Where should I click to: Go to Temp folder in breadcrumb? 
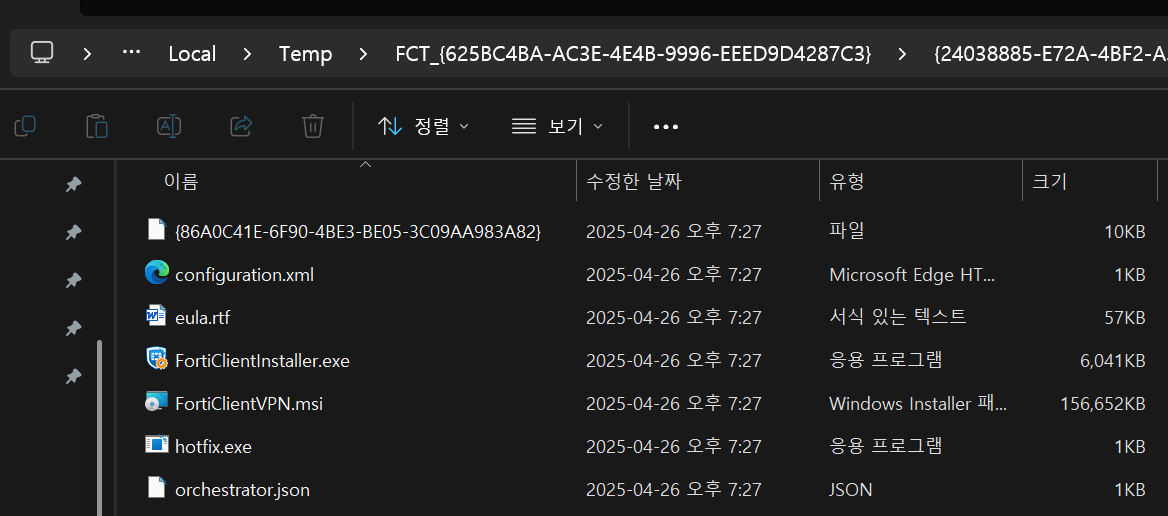click(x=305, y=54)
